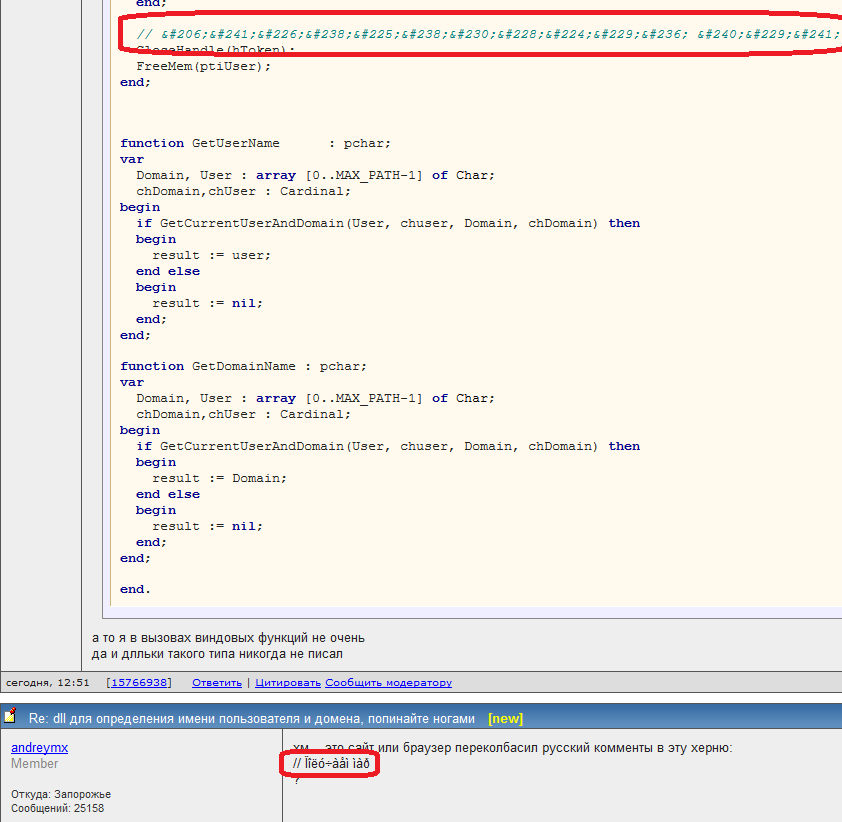Click the yellow [new] marker
Viewport: 842px width, 822px height.
click(x=505, y=718)
